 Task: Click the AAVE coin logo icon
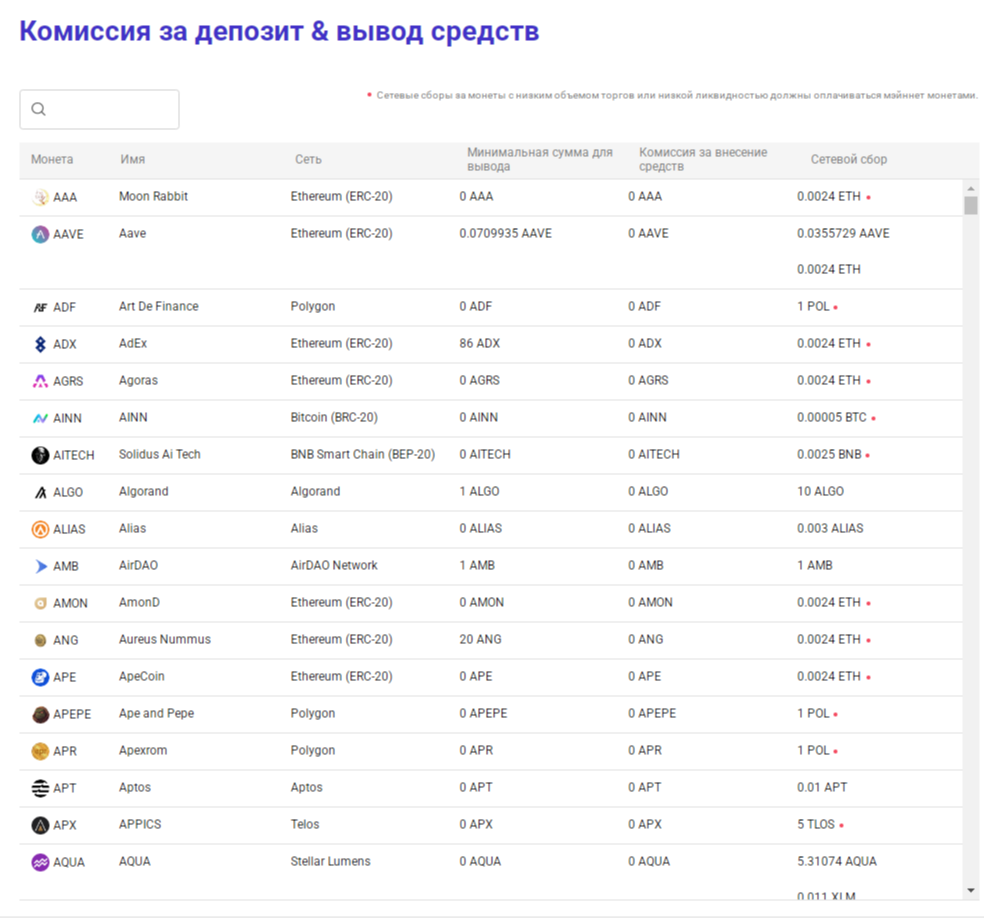tap(40, 234)
